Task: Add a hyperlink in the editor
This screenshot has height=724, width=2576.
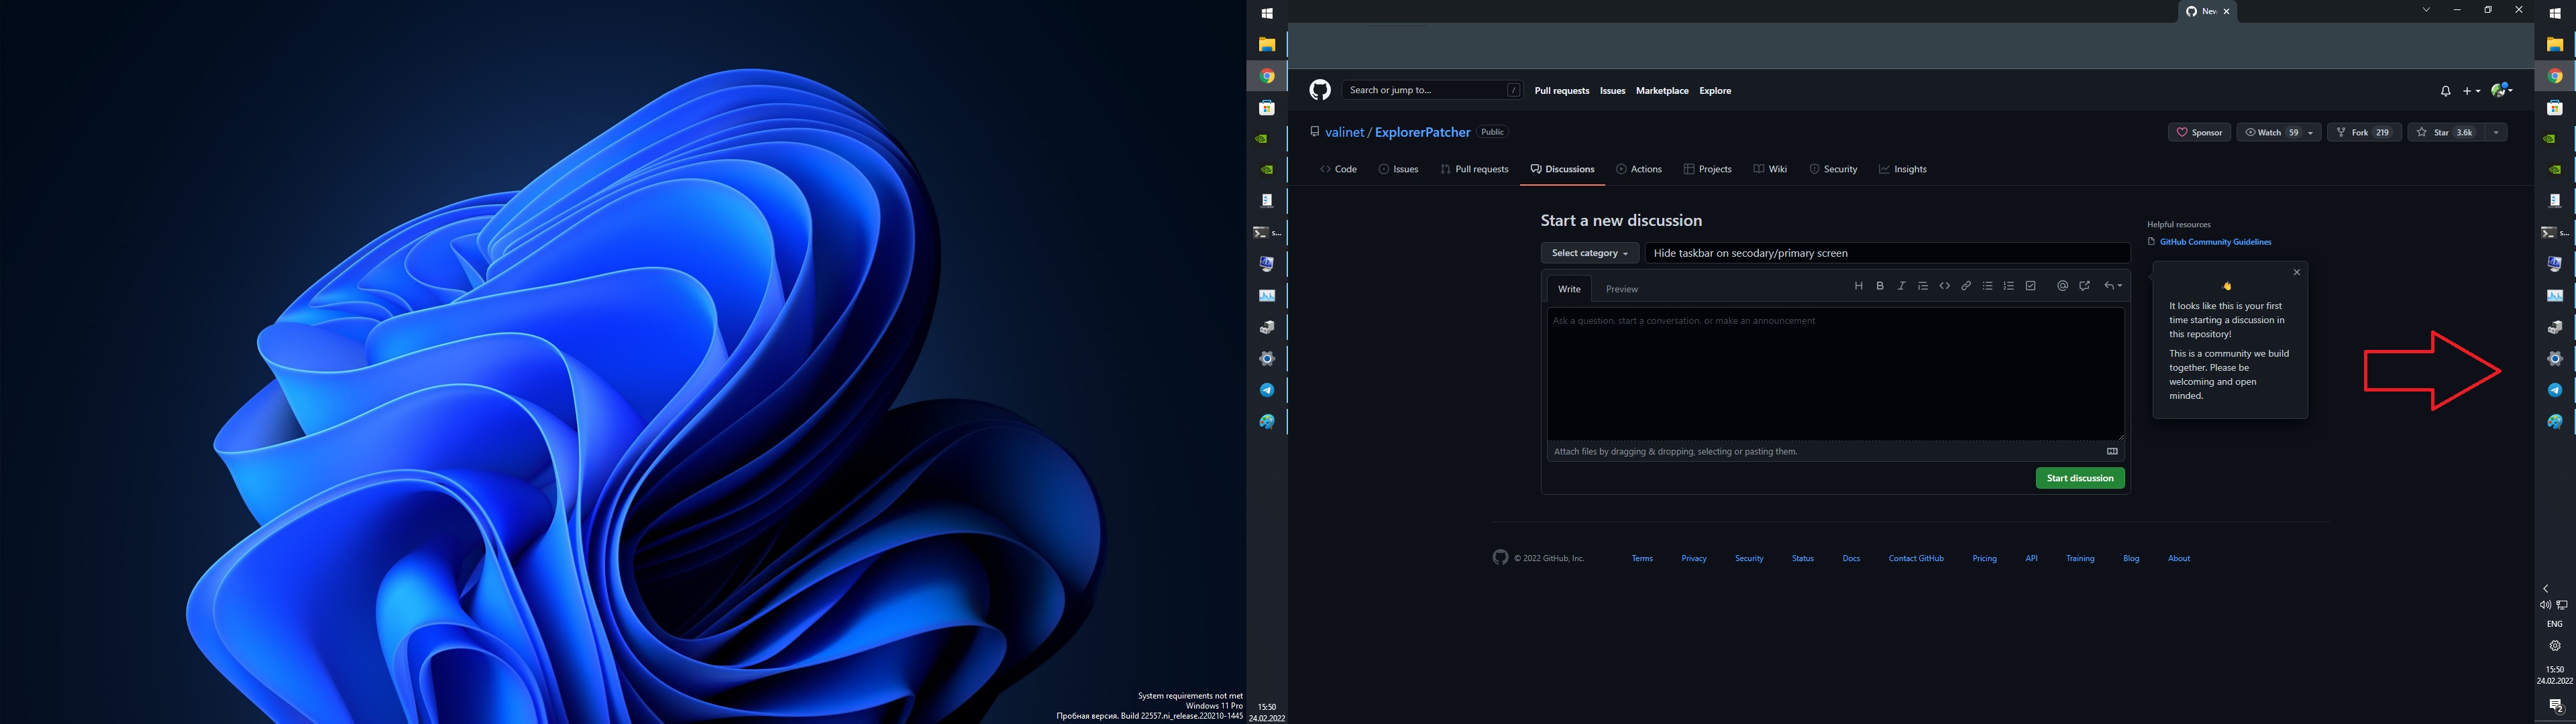Action: pyautogui.click(x=1966, y=286)
